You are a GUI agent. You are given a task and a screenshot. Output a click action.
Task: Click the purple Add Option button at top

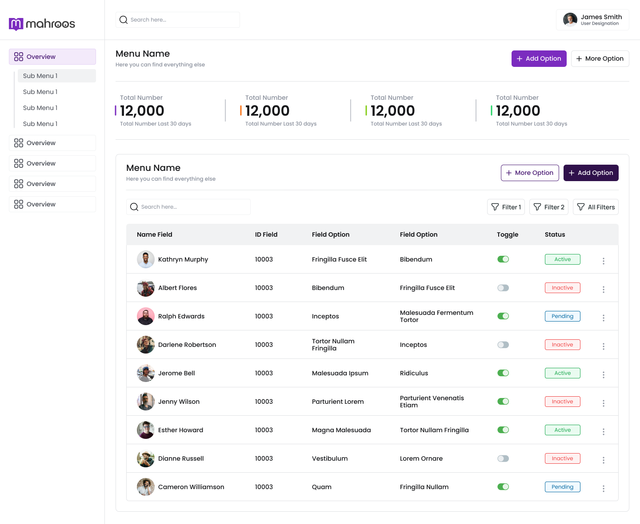(x=538, y=59)
